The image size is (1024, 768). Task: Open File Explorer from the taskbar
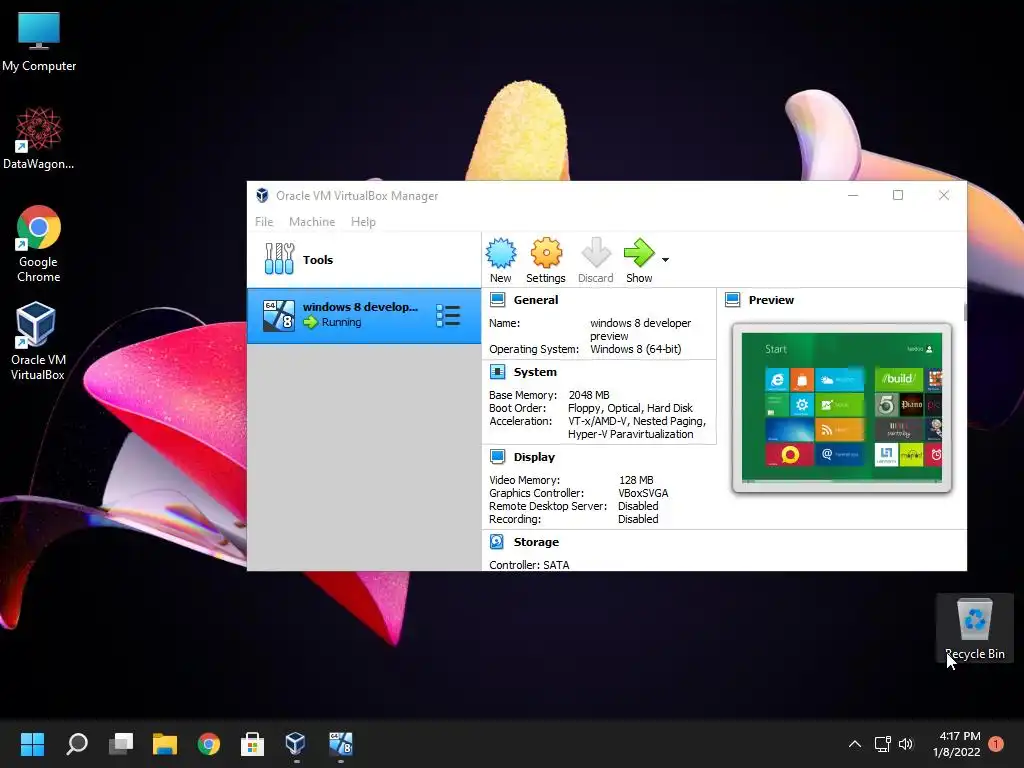pyautogui.click(x=165, y=744)
